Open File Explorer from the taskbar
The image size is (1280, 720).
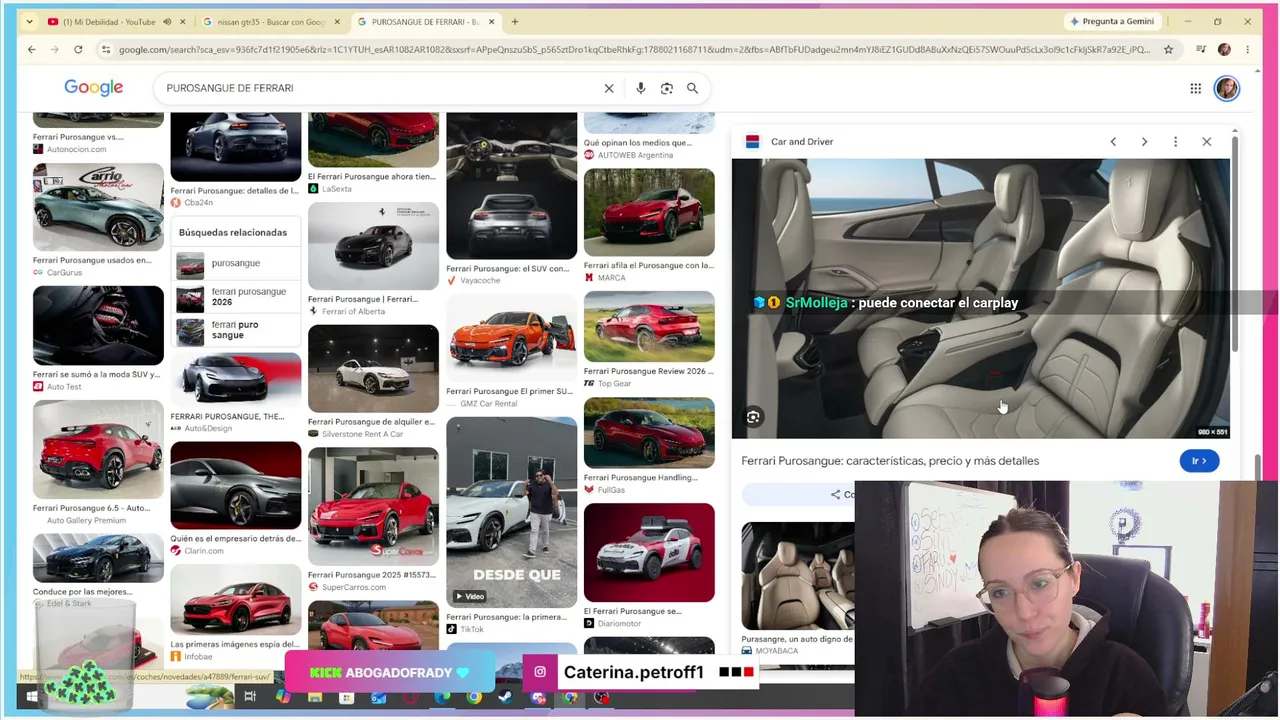[315, 697]
